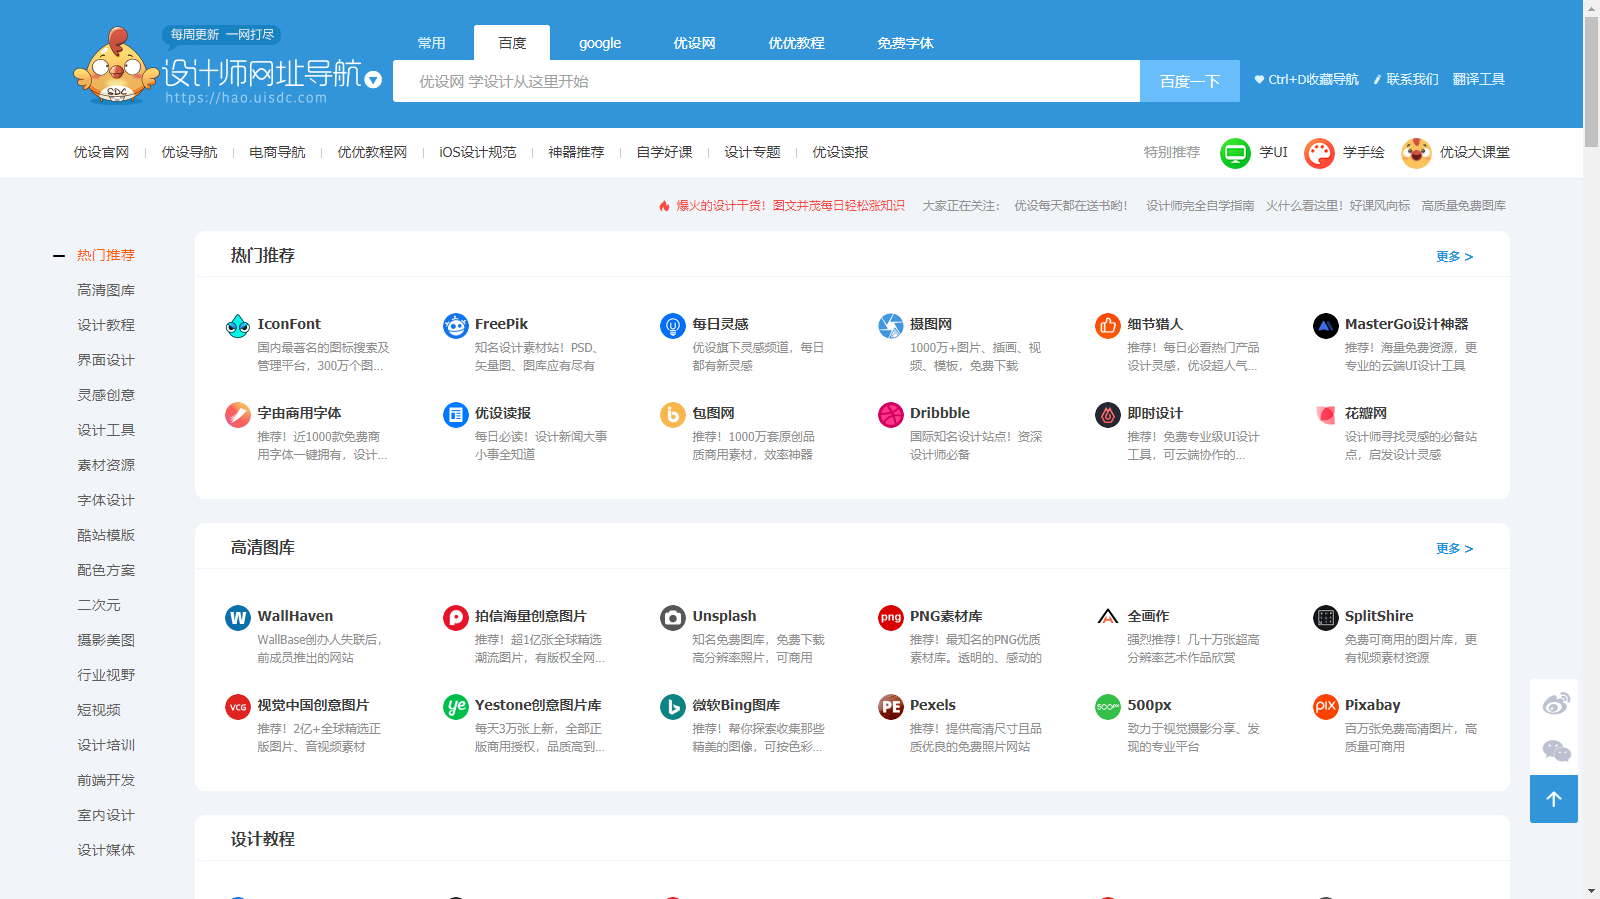This screenshot has width=1600, height=899.
Task: Expand the site logo dropdown arrow
Action: [x=373, y=80]
